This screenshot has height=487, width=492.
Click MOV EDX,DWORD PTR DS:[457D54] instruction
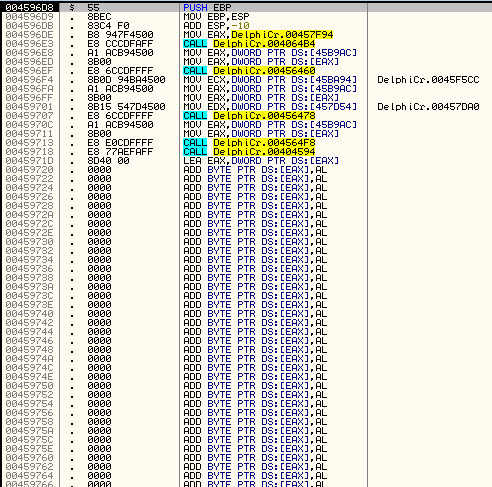[270, 107]
